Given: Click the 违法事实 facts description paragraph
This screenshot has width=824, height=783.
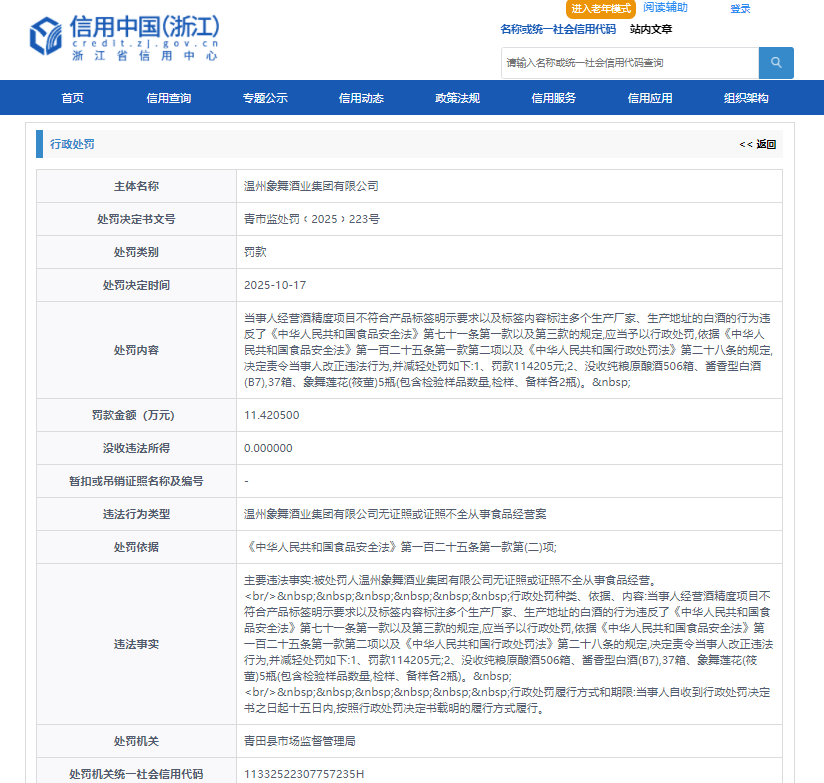Looking at the screenshot, I should 508,644.
